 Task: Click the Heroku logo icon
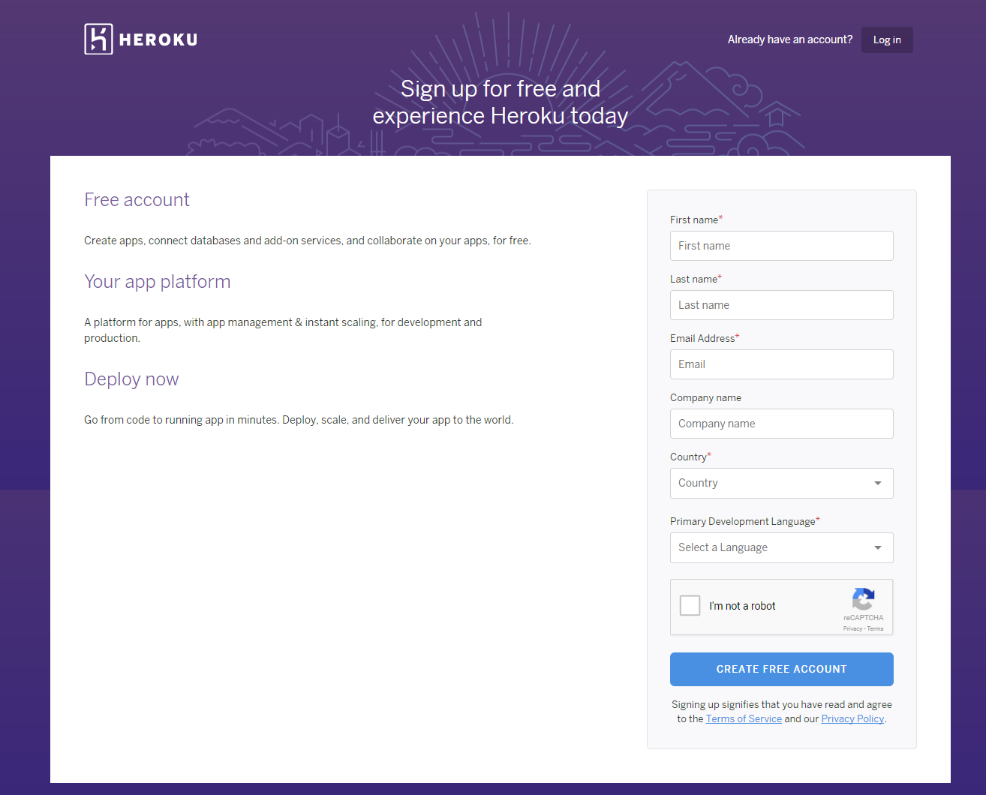(98, 39)
